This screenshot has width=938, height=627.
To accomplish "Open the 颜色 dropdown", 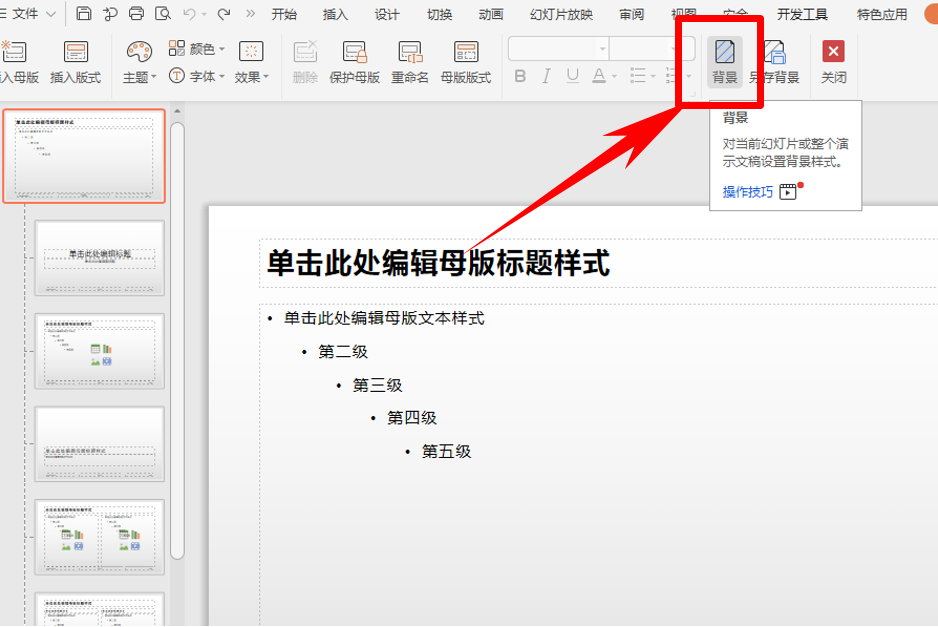I will pos(197,48).
